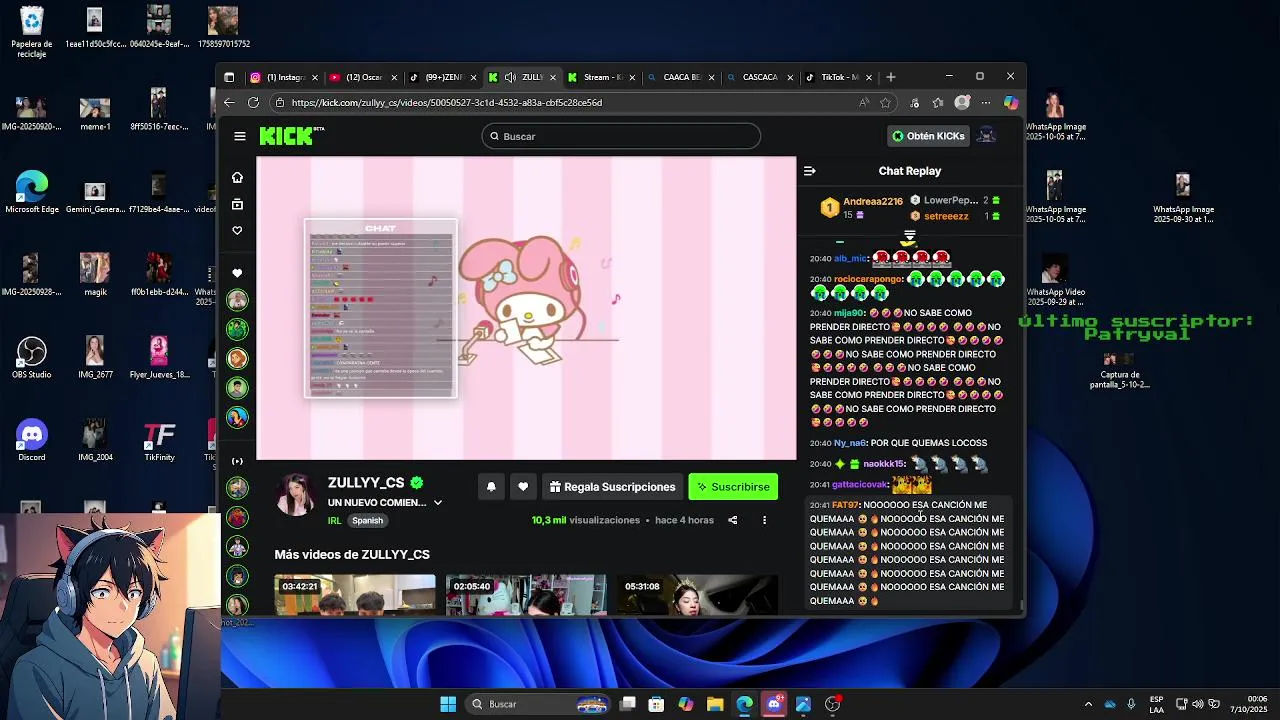Open the ZULLYY_CS profile picture
This screenshot has width=1280, height=720.
[296, 496]
